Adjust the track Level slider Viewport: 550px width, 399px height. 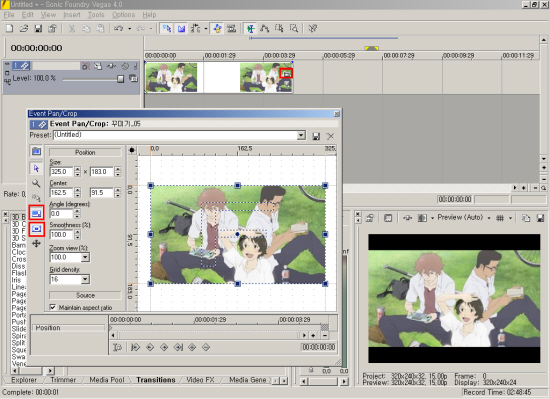pyautogui.click(x=120, y=79)
